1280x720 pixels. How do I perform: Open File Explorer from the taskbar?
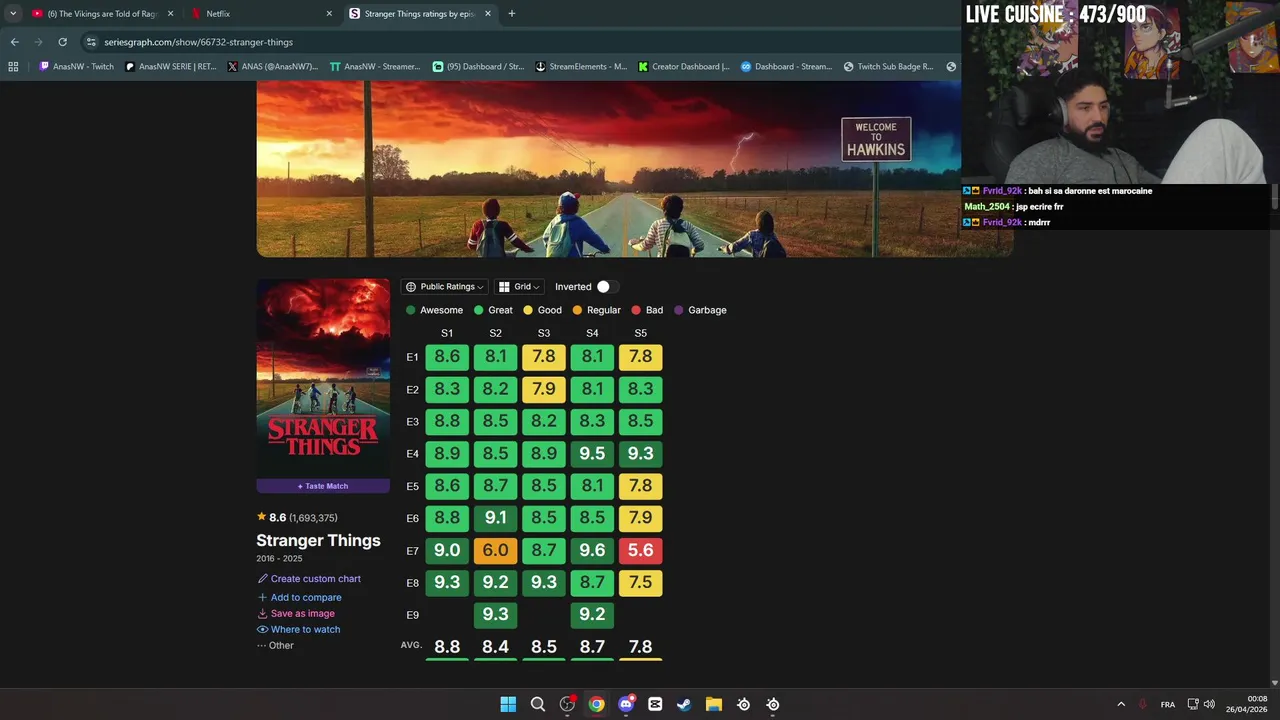(714, 704)
